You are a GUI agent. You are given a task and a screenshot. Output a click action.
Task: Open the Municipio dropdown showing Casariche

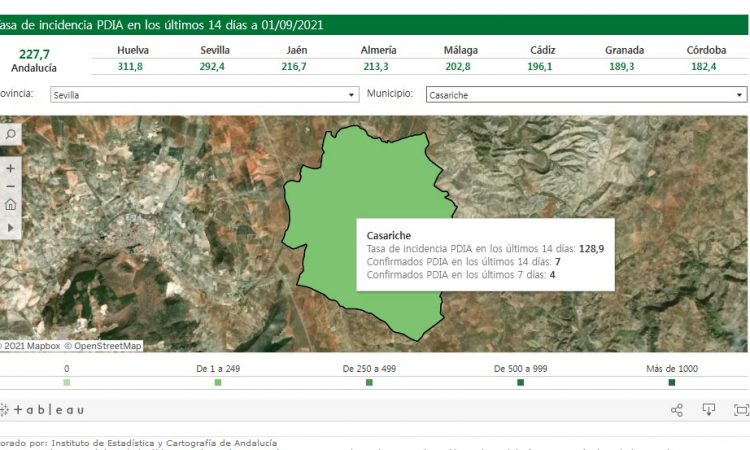click(585, 95)
